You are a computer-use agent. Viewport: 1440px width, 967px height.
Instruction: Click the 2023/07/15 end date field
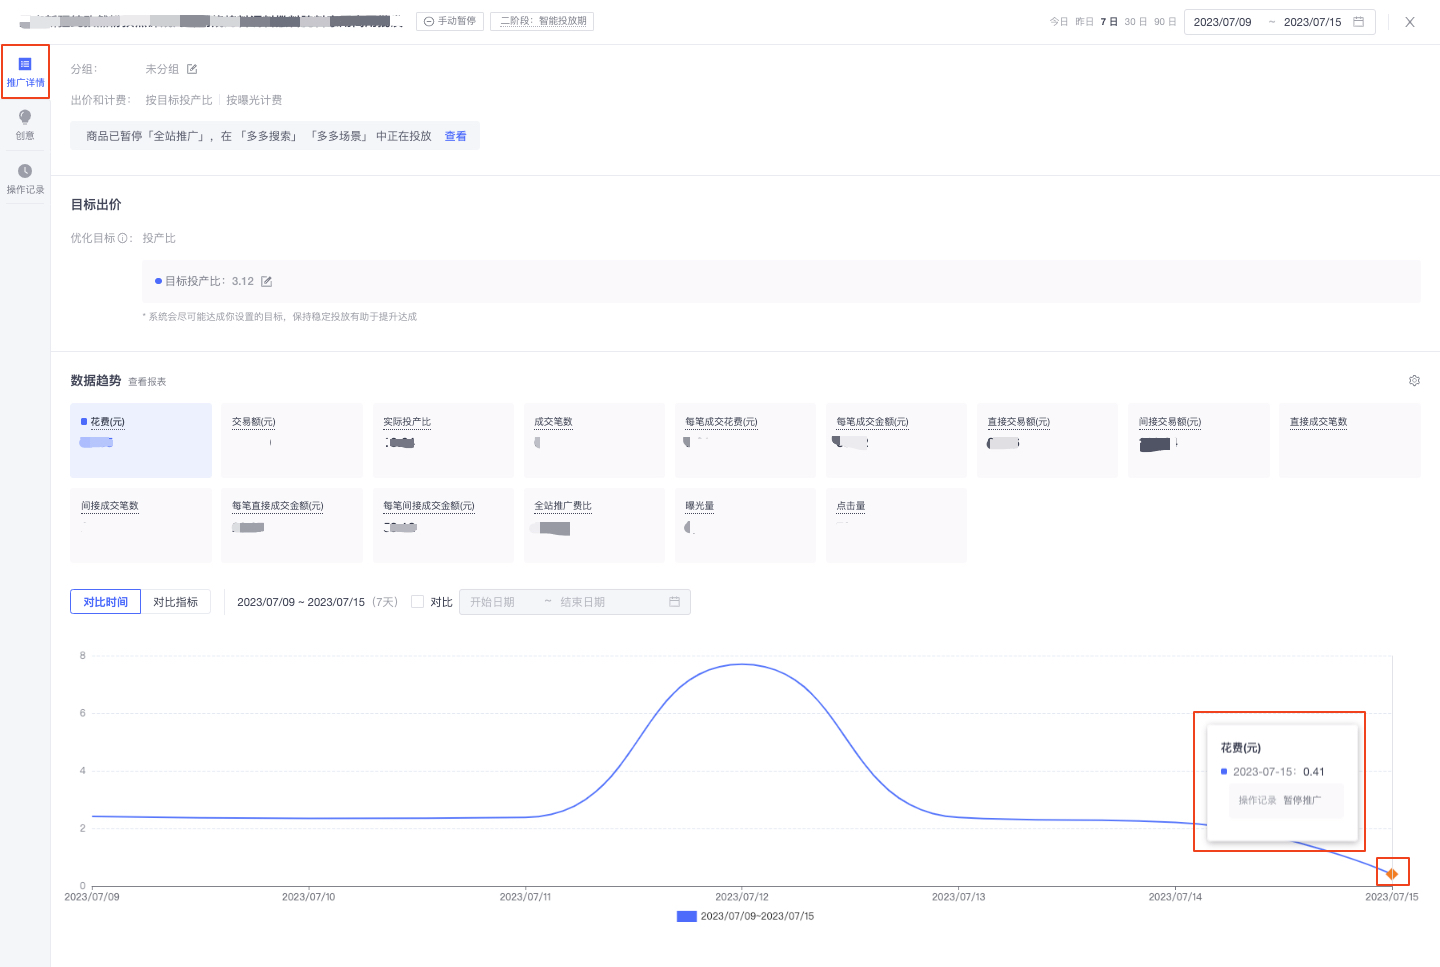[x=1312, y=22]
